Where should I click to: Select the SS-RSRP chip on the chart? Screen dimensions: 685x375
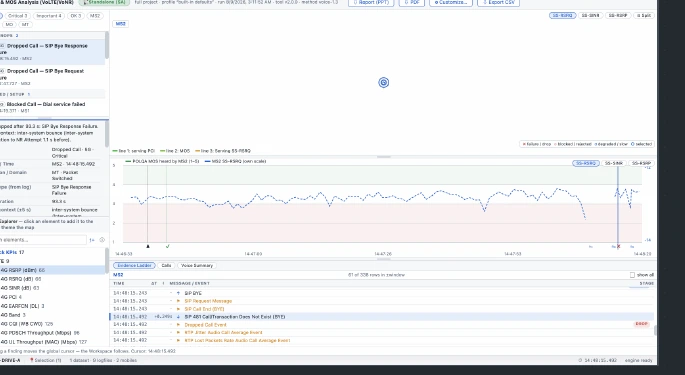click(641, 163)
